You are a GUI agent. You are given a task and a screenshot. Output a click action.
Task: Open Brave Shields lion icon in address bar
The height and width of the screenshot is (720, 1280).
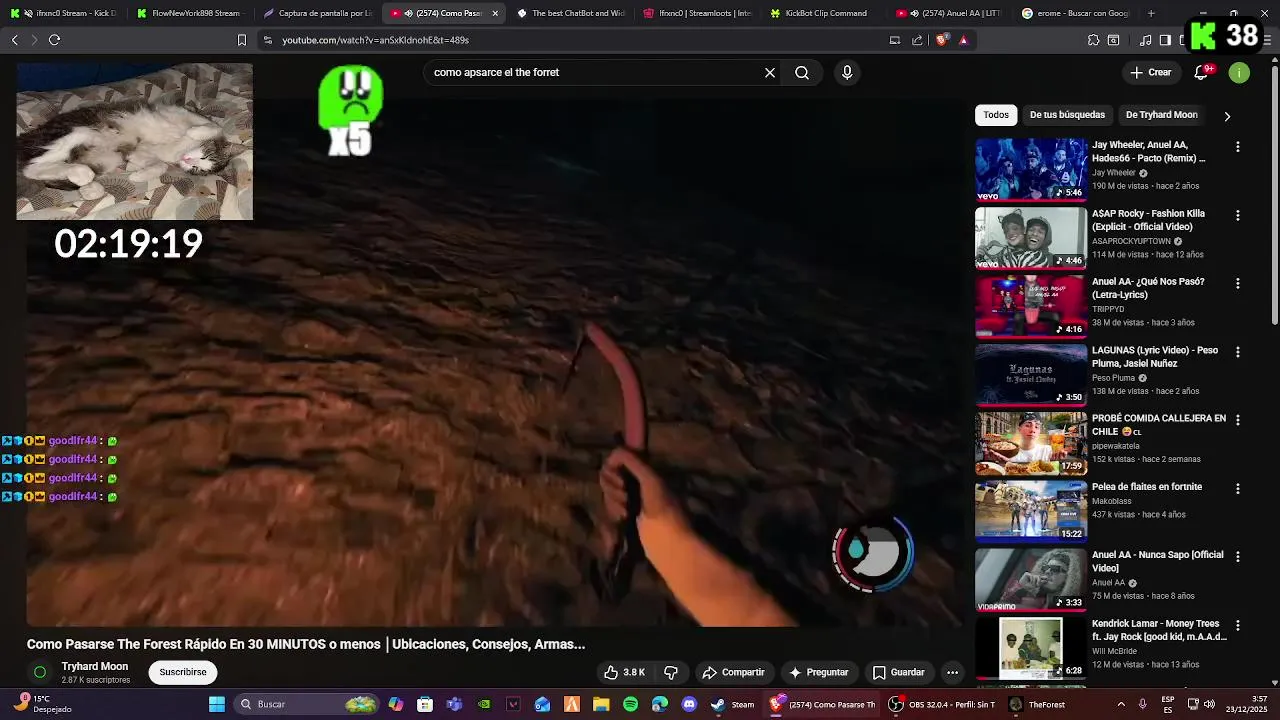(x=942, y=40)
